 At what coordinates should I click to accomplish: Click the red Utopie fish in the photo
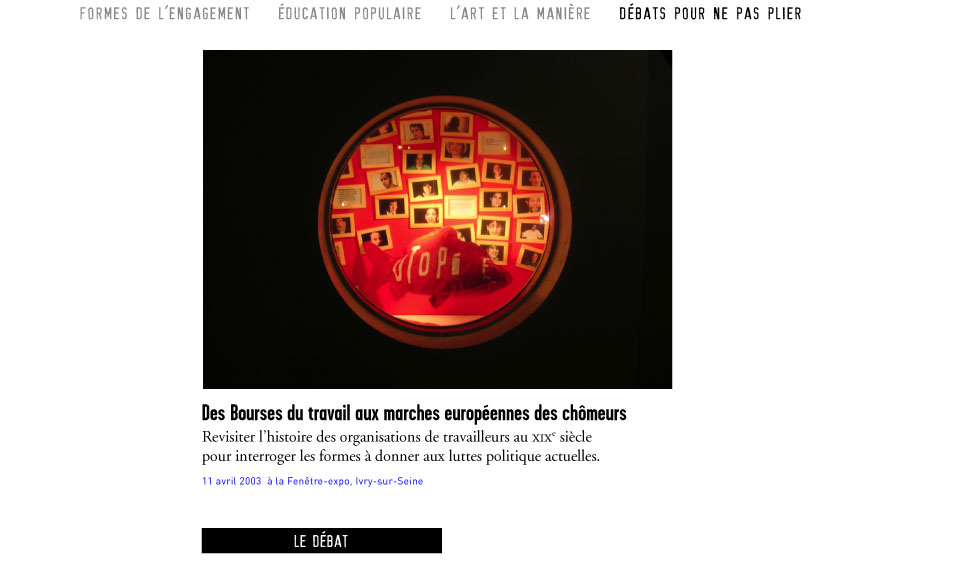(431, 265)
